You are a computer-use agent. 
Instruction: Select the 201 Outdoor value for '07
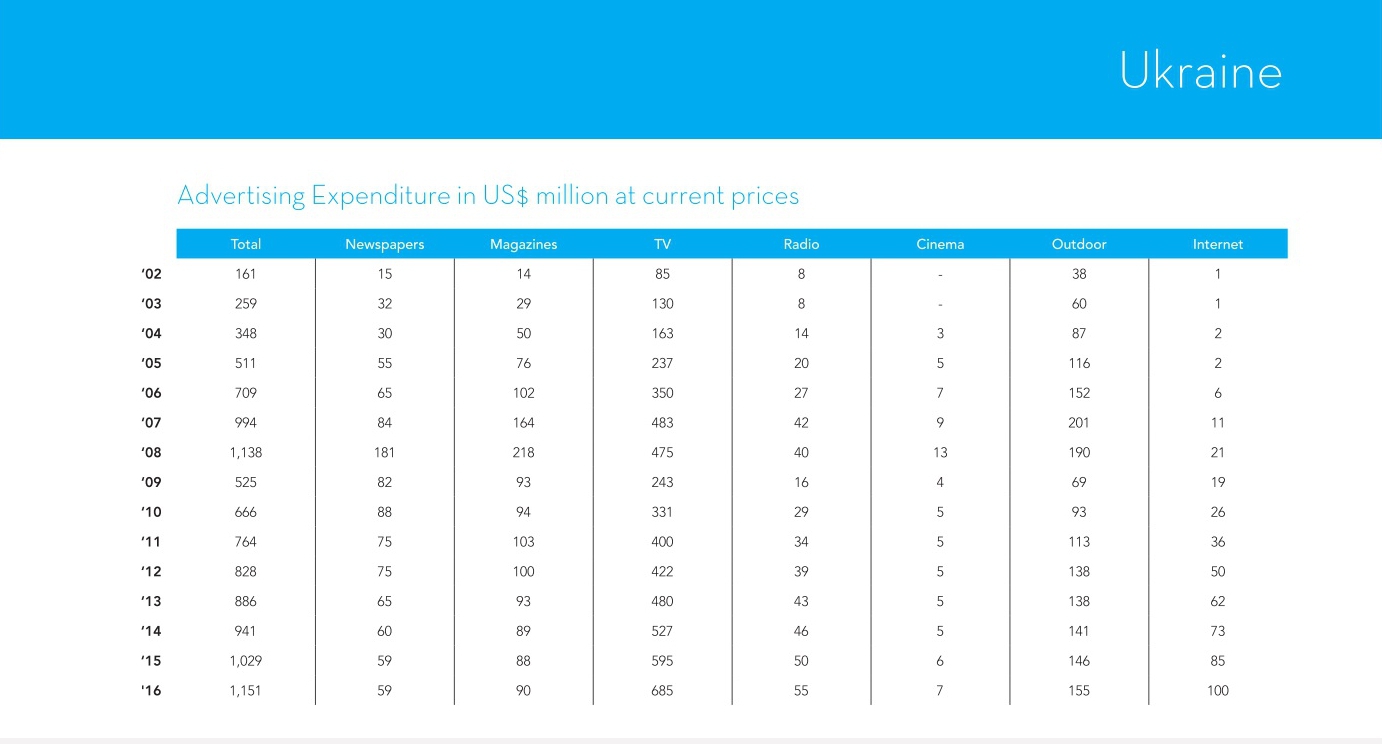point(1079,423)
